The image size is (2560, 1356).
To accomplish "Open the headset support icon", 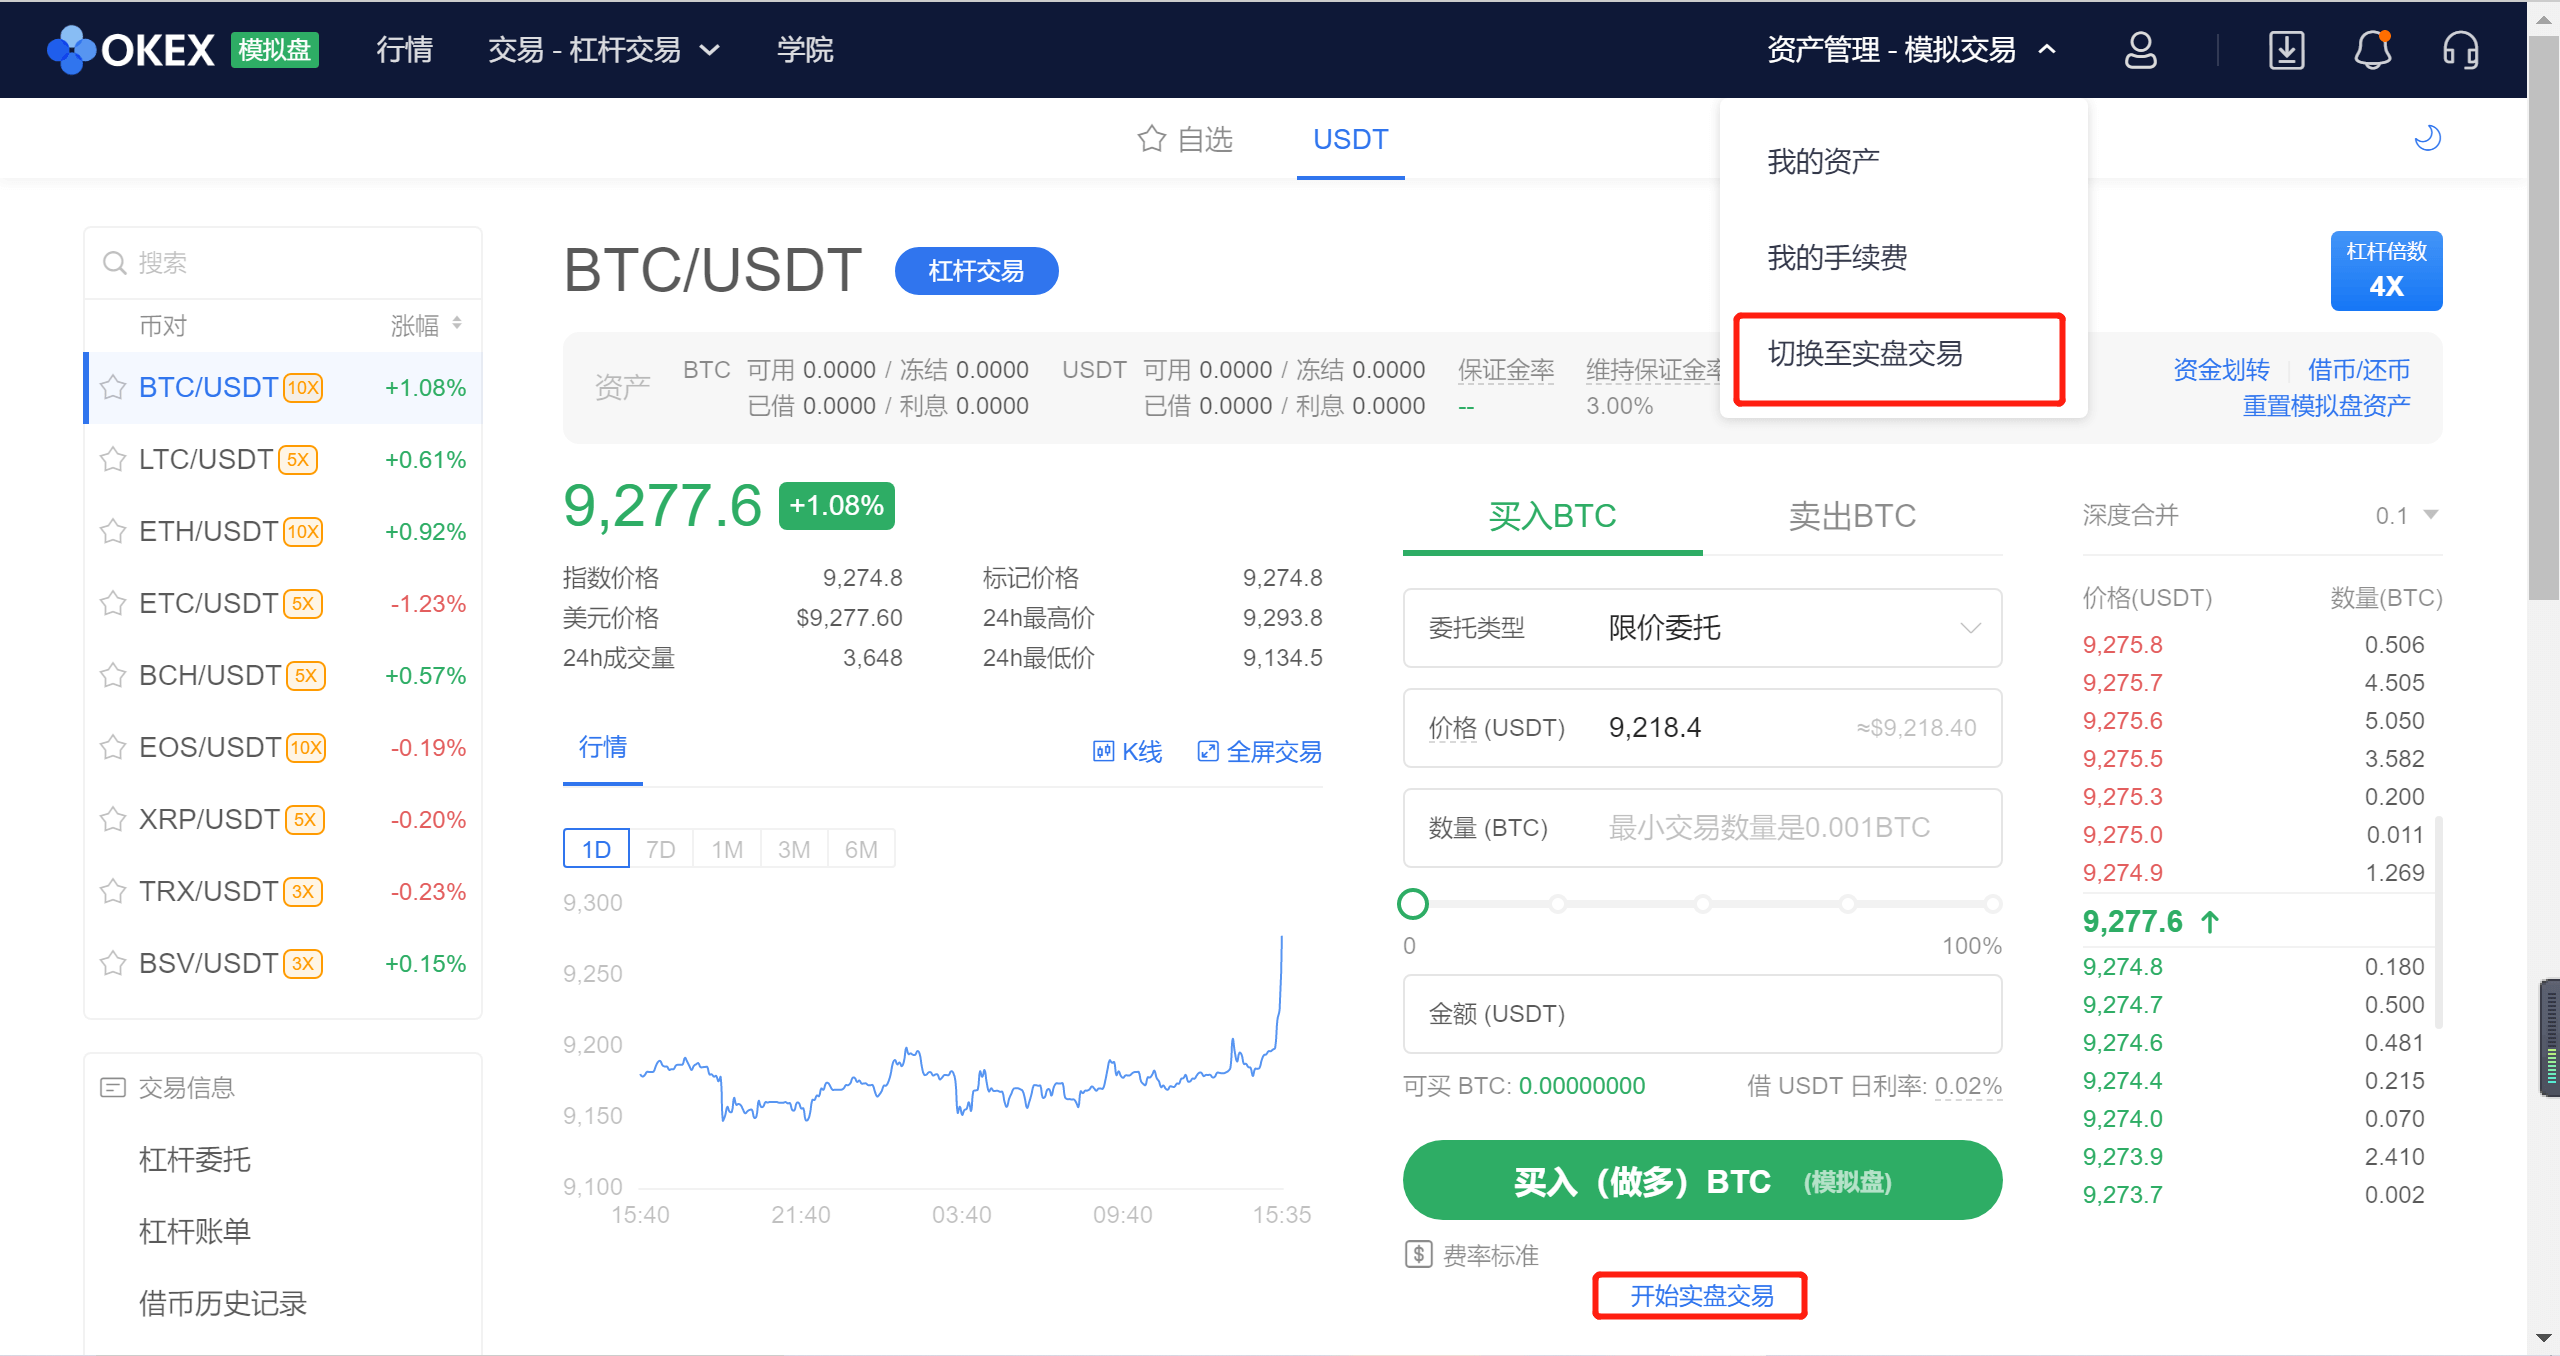I will coord(2460,50).
